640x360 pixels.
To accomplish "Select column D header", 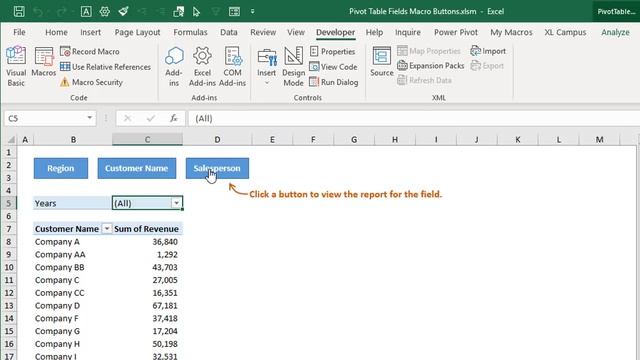I will point(217,140).
